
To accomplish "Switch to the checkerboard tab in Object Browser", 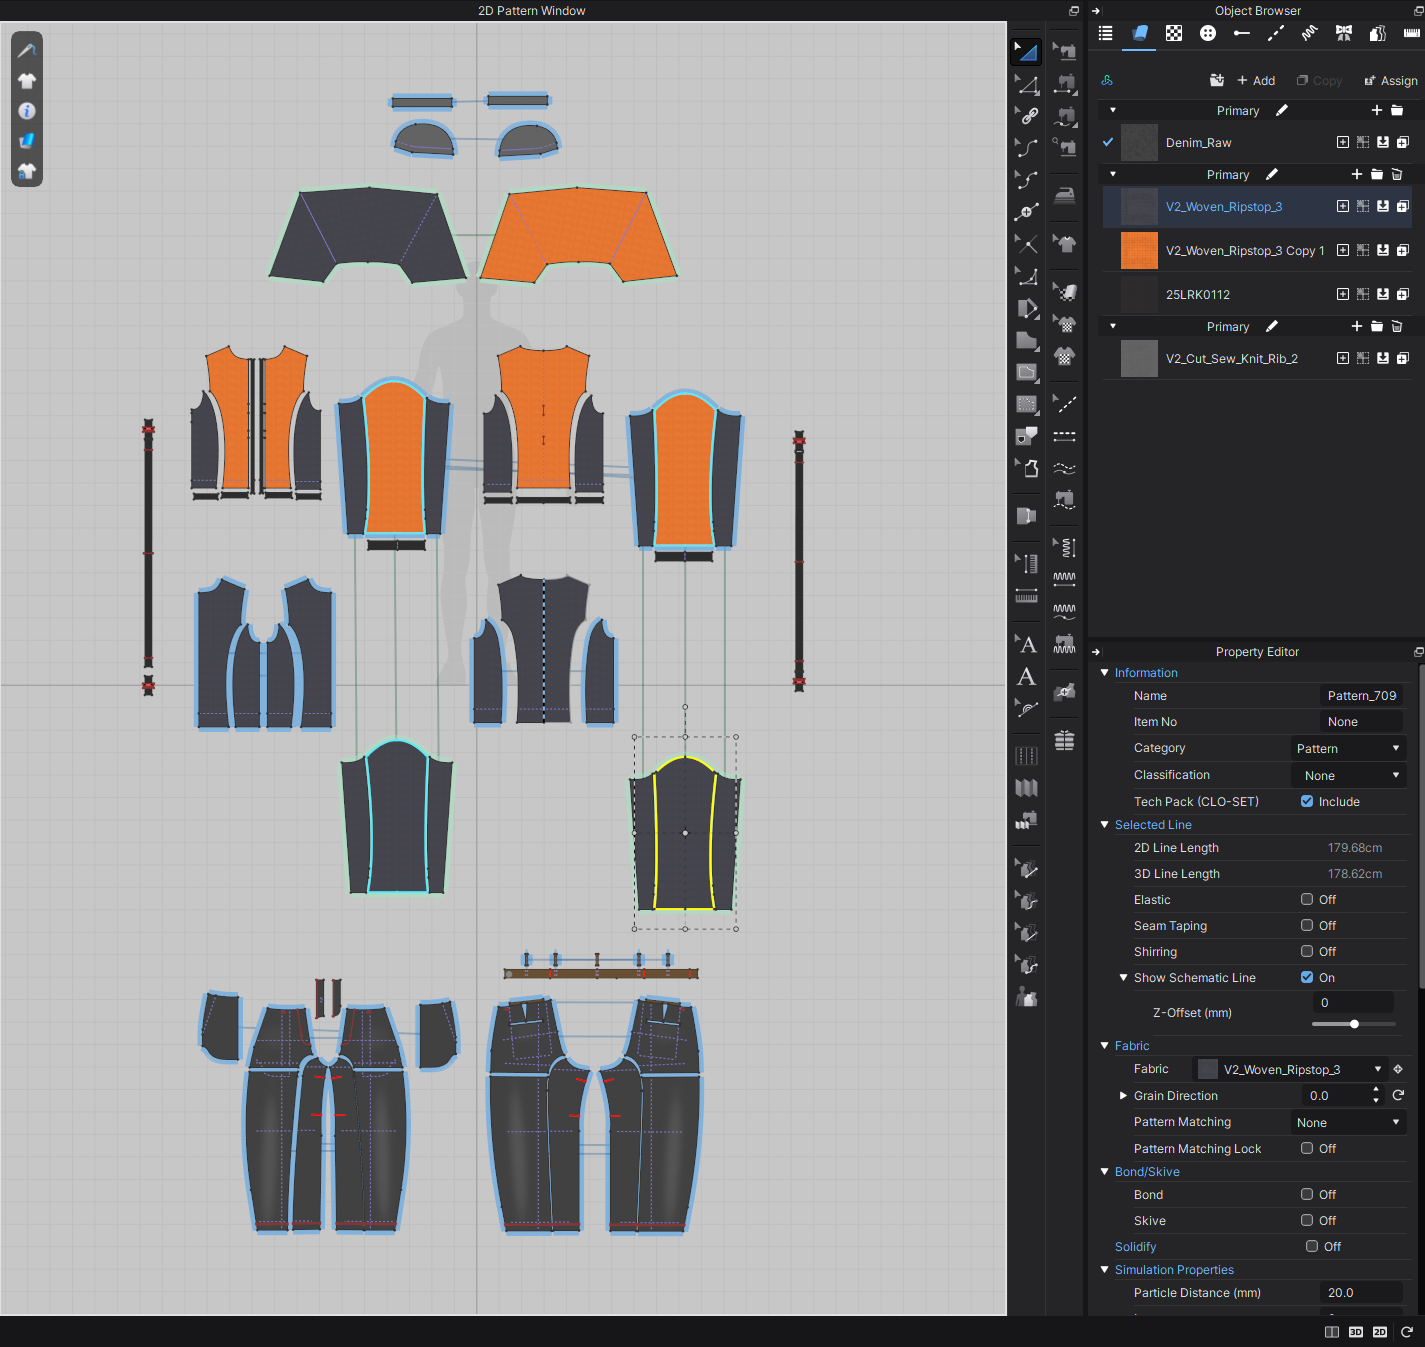I will 1174,33.
